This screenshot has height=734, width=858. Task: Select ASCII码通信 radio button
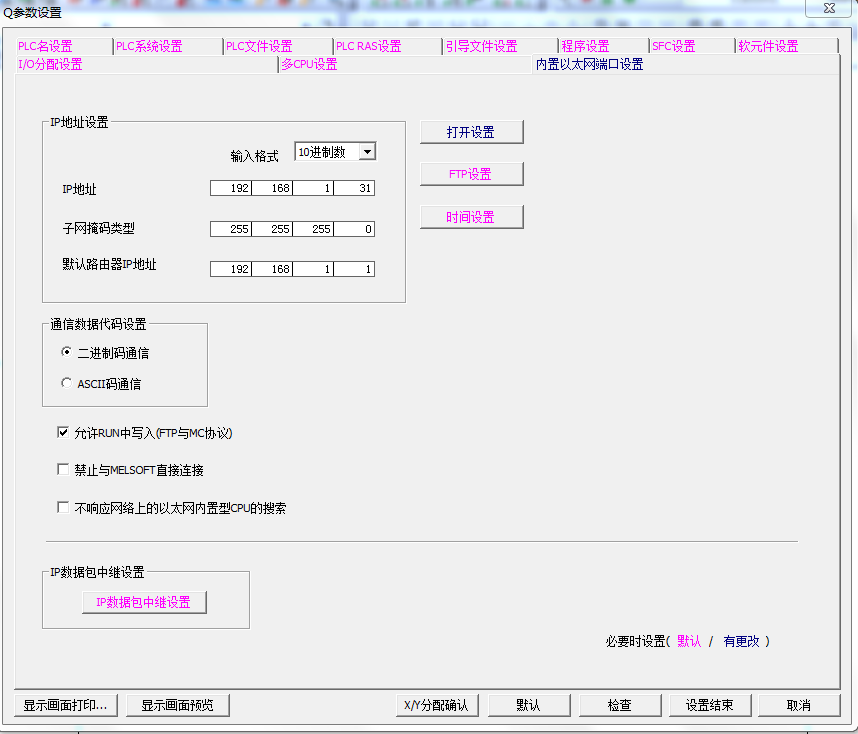pos(67,383)
